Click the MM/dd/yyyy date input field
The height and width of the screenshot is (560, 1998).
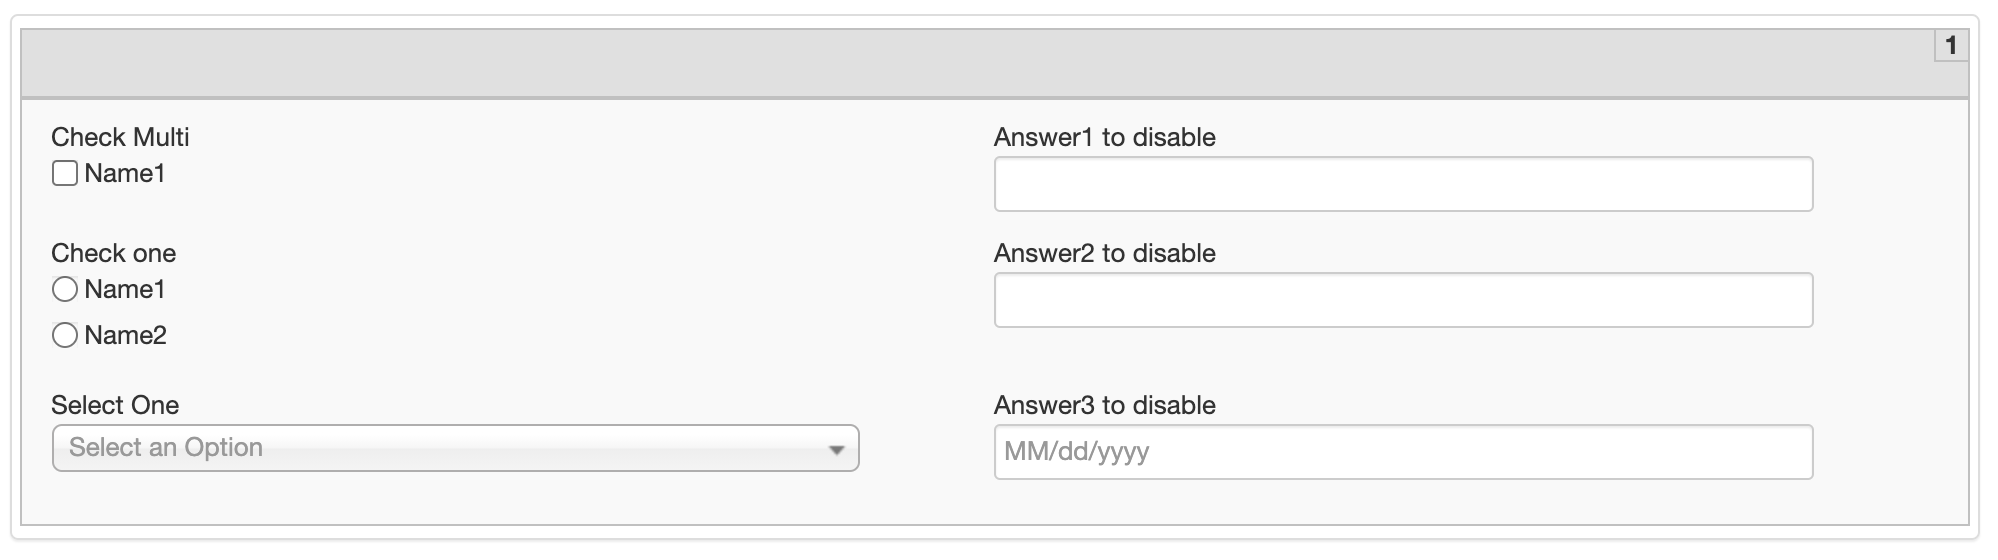point(1403,452)
